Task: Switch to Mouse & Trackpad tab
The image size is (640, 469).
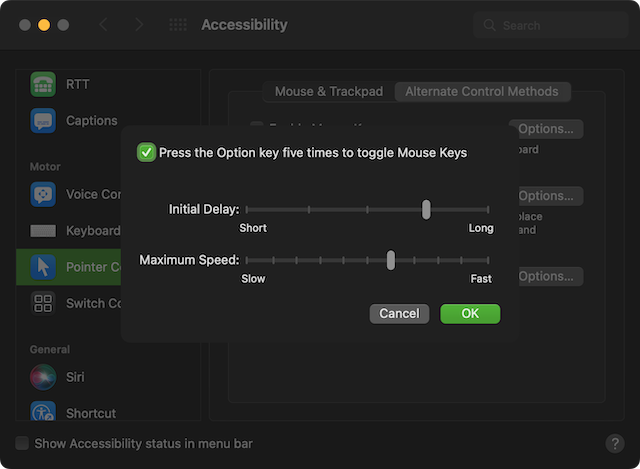Action: tap(329, 92)
